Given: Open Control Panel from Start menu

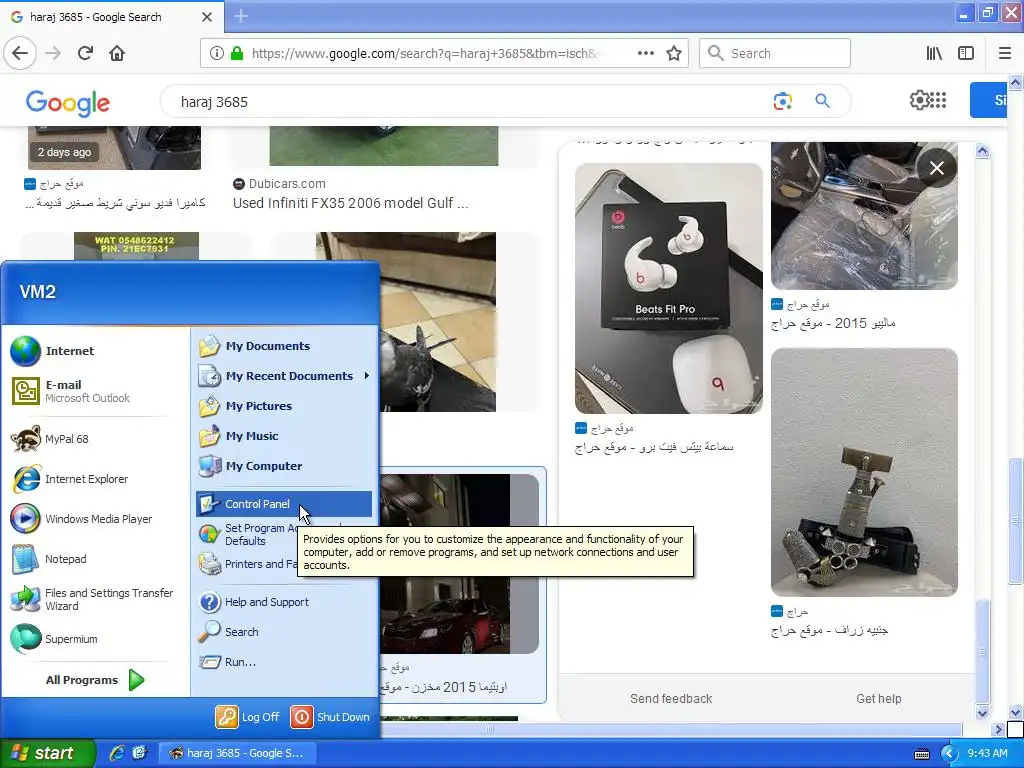Looking at the screenshot, I should tap(284, 504).
